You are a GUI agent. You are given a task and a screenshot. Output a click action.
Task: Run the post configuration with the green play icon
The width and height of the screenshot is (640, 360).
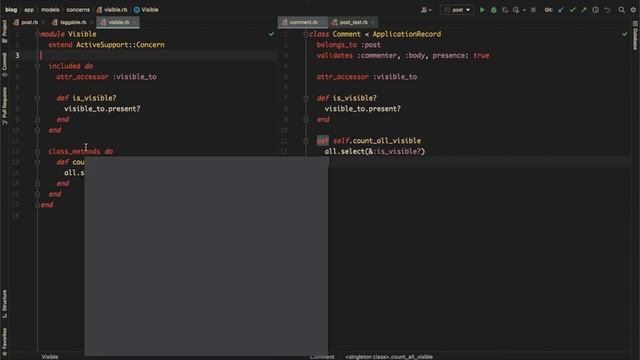coord(482,10)
